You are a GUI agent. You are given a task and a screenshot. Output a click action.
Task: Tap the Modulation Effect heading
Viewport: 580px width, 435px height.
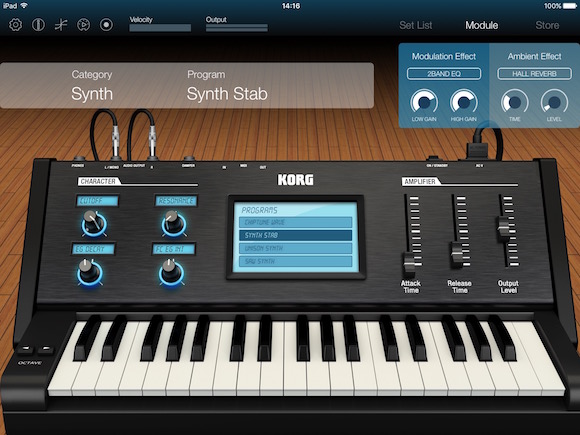coord(444,56)
